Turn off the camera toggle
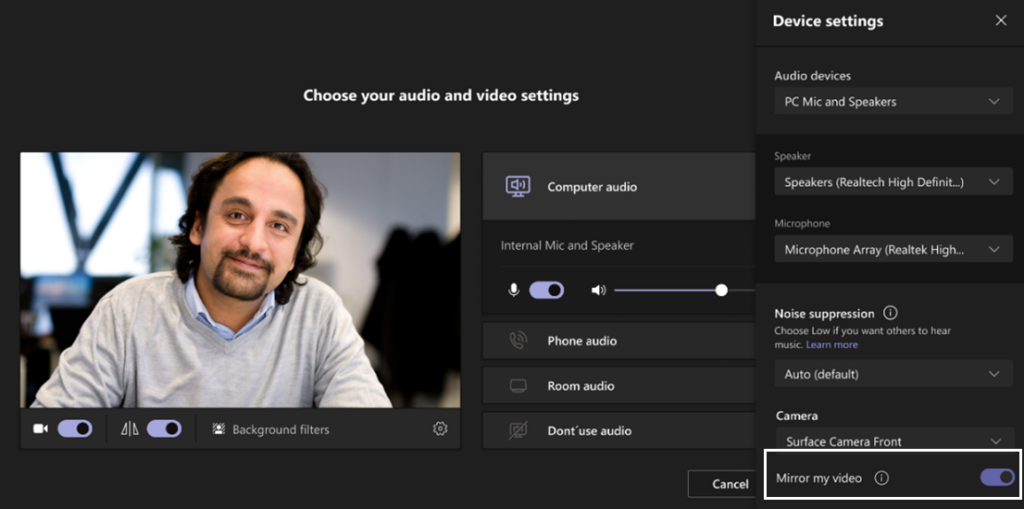The height and width of the screenshot is (509, 1024). coord(75,429)
